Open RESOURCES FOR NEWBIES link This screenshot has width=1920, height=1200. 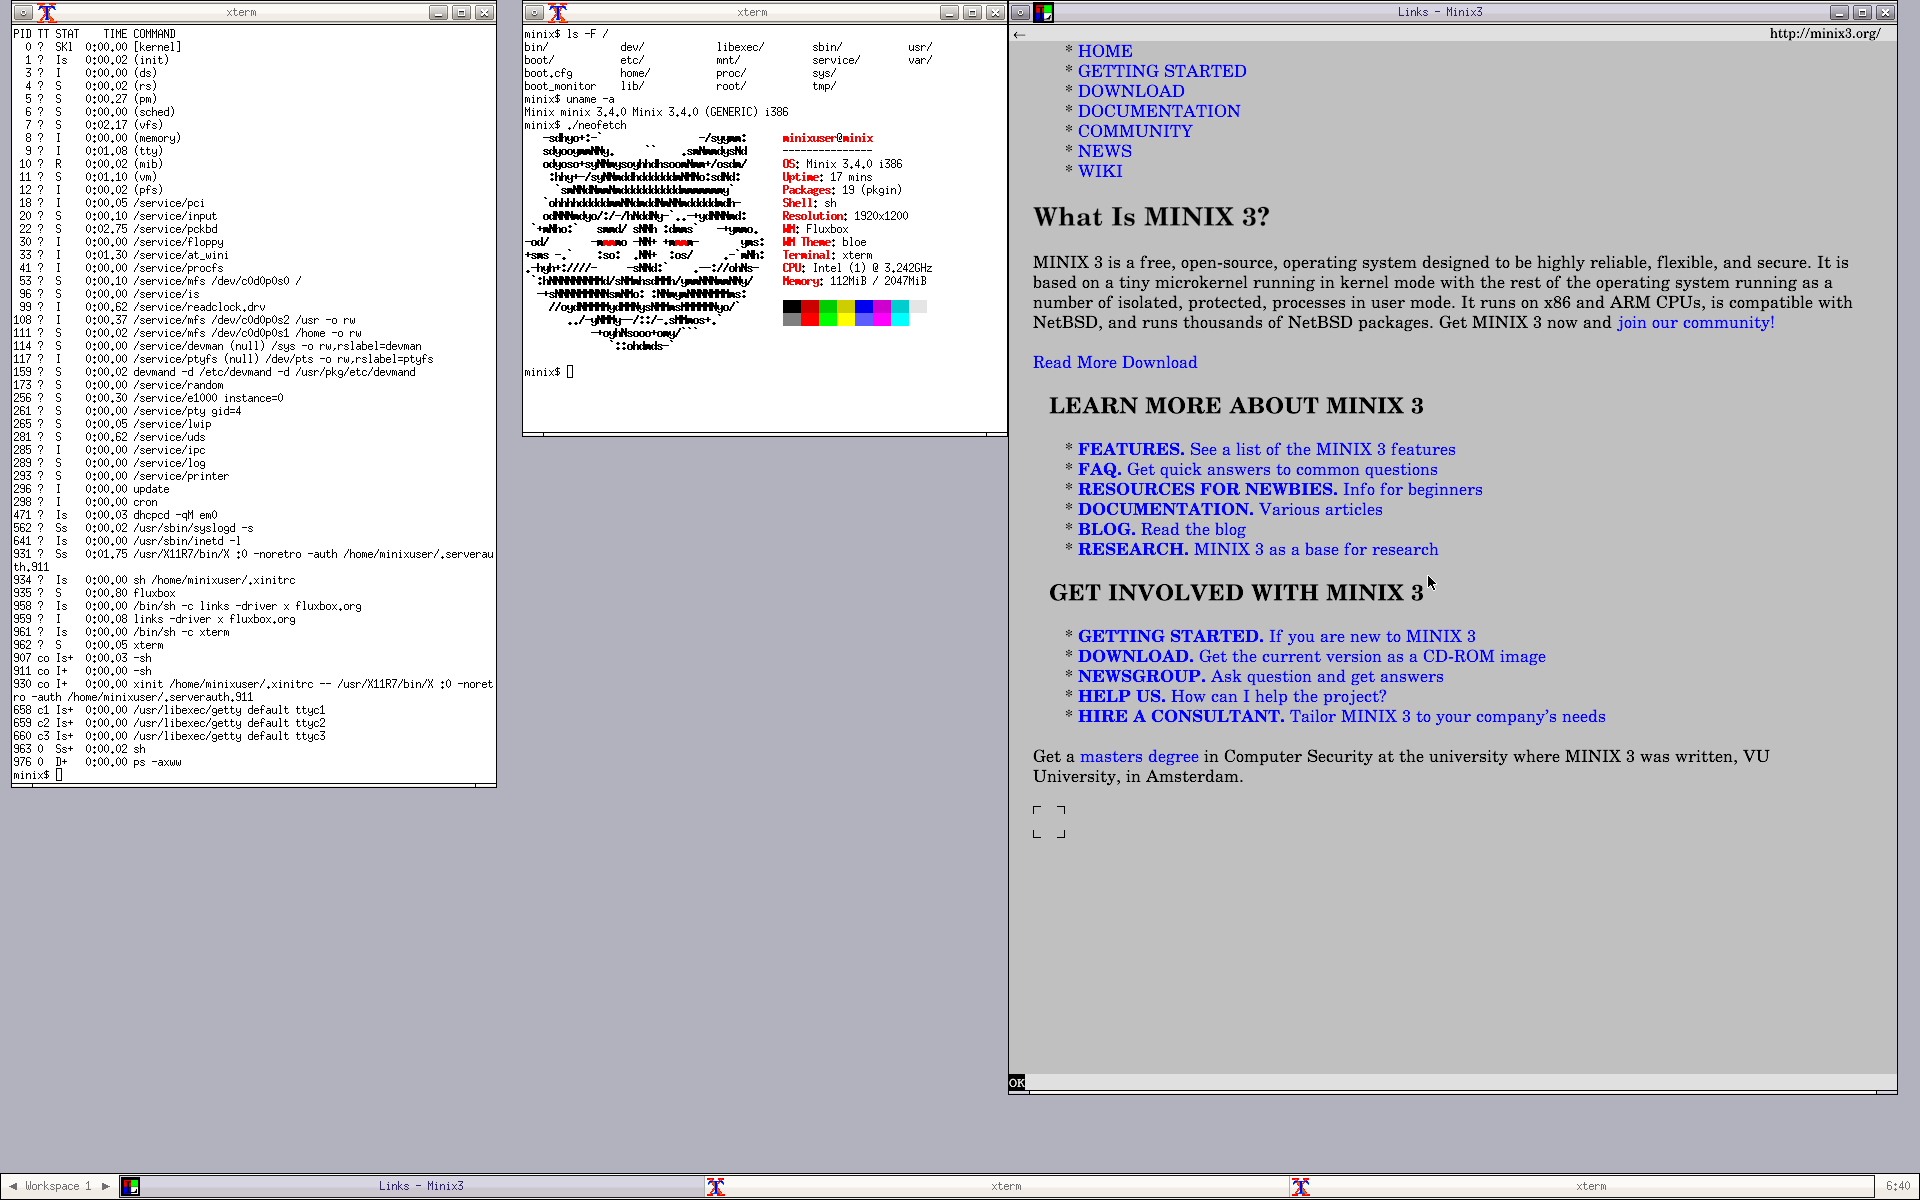pos(1280,490)
